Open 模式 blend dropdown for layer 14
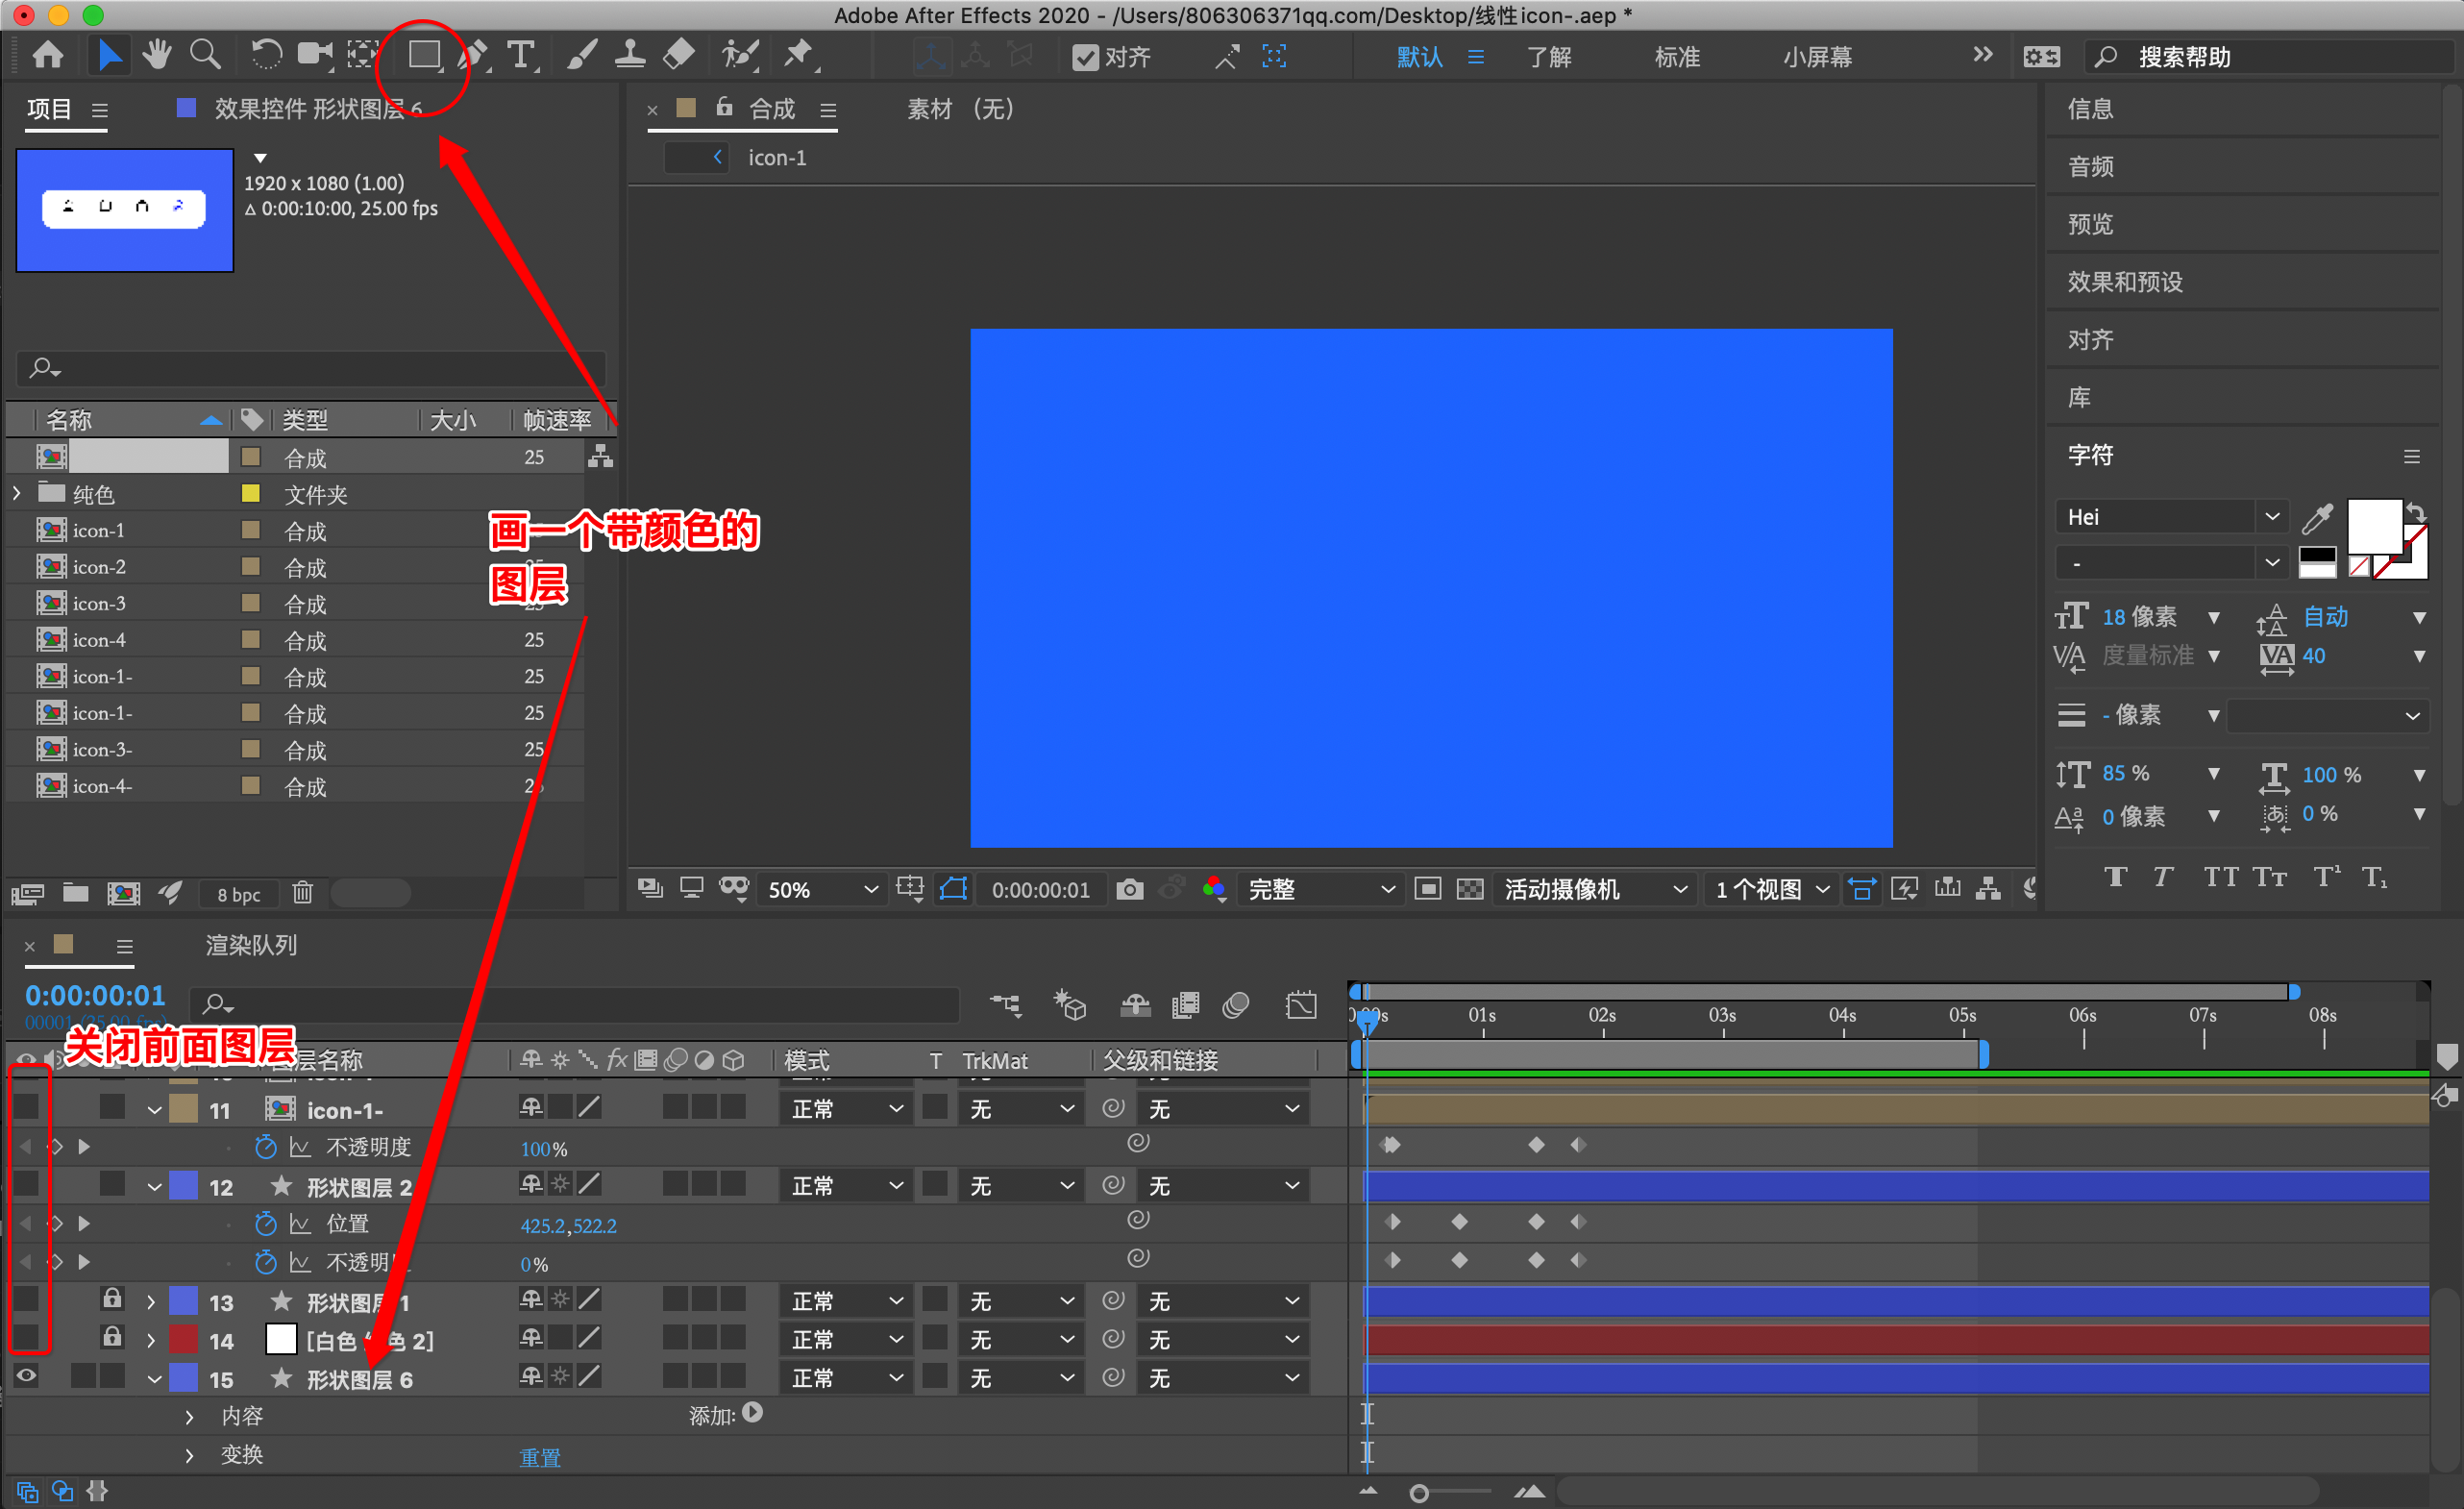Image resolution: width=2464 pixels, height=1509 pixels. click(846, 1339)
